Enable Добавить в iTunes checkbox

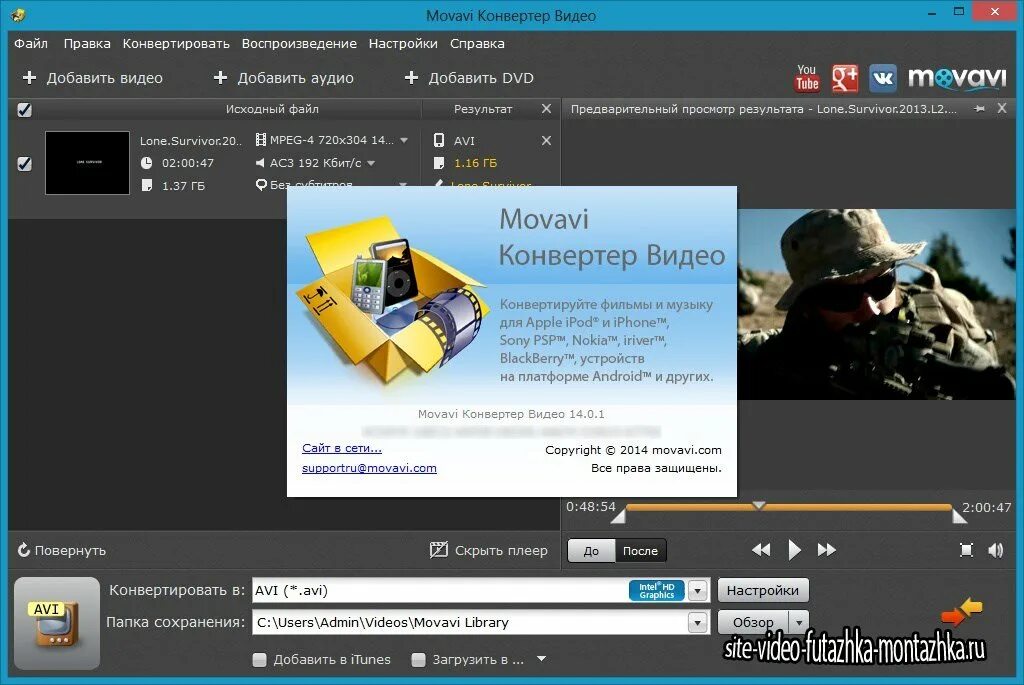(260, 660)
